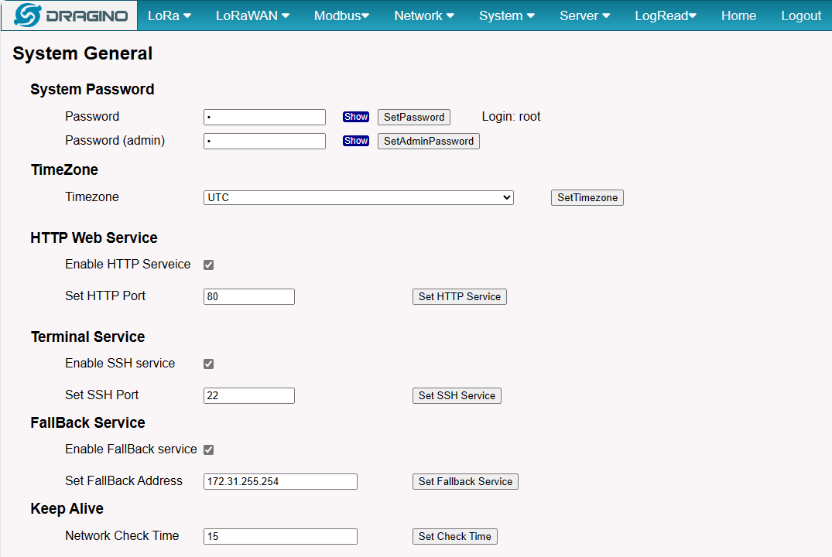Click the SSH Port field
832x557 pixels.
click(249, 395)
